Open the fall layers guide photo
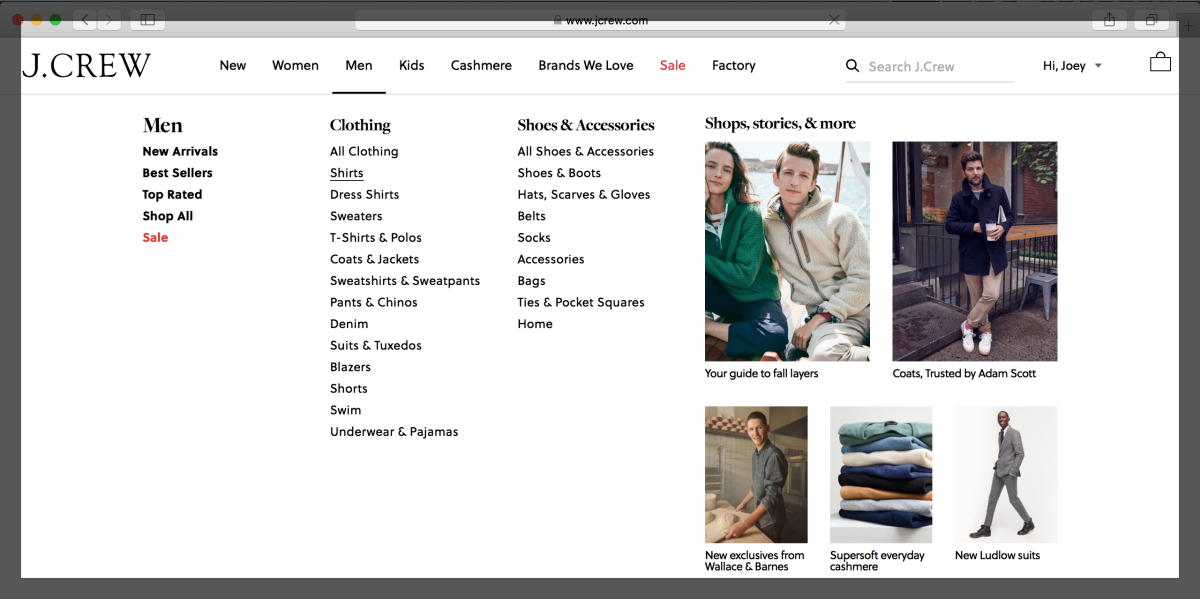 (787, 251)
